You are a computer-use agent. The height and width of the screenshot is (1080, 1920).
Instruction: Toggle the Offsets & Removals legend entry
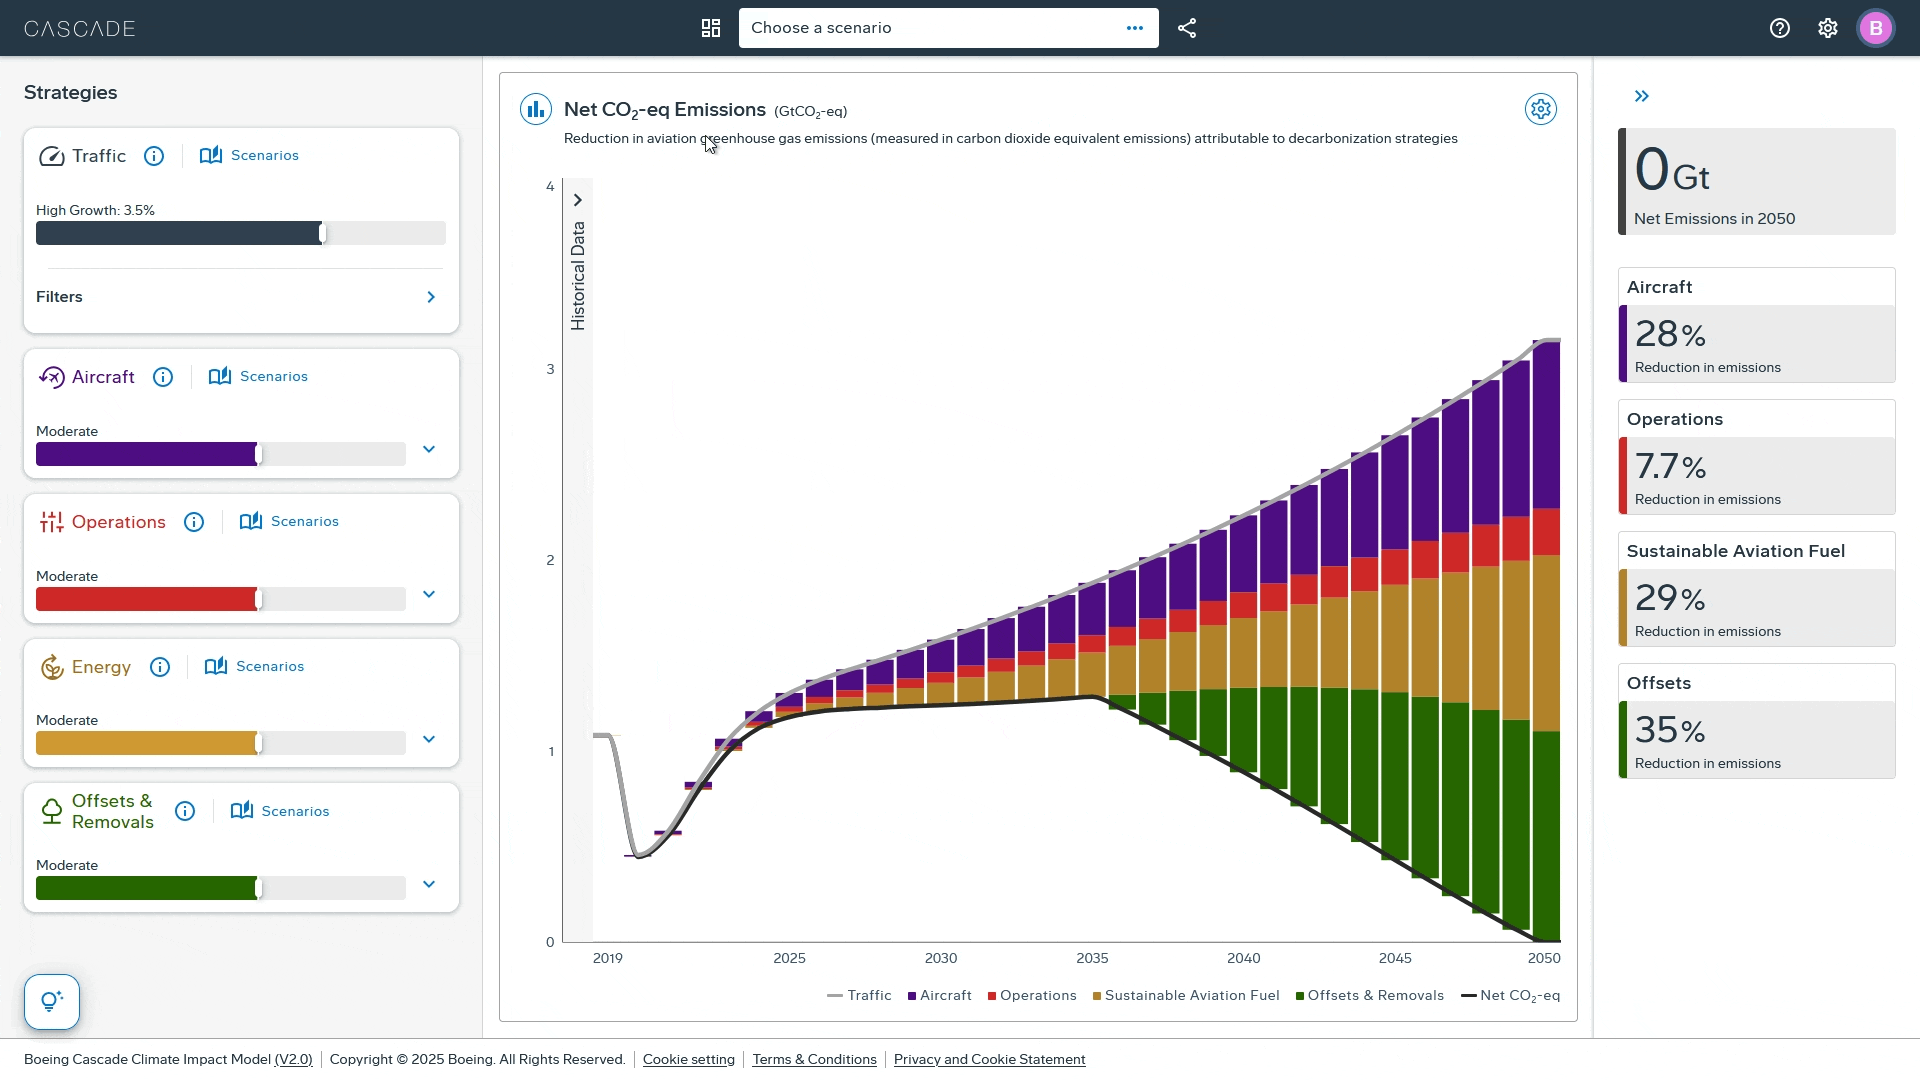click(1370, 995)
